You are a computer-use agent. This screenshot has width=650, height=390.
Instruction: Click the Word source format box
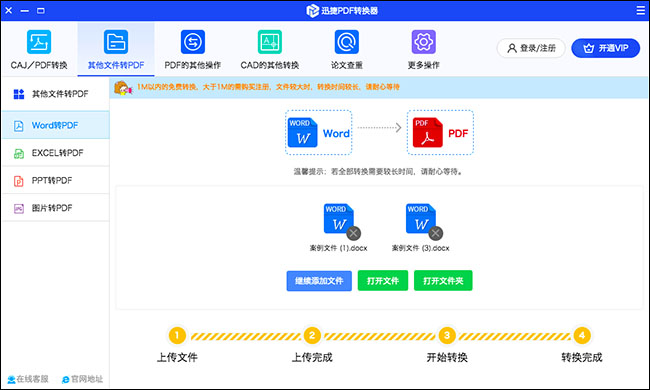click(x=318, y=133)
